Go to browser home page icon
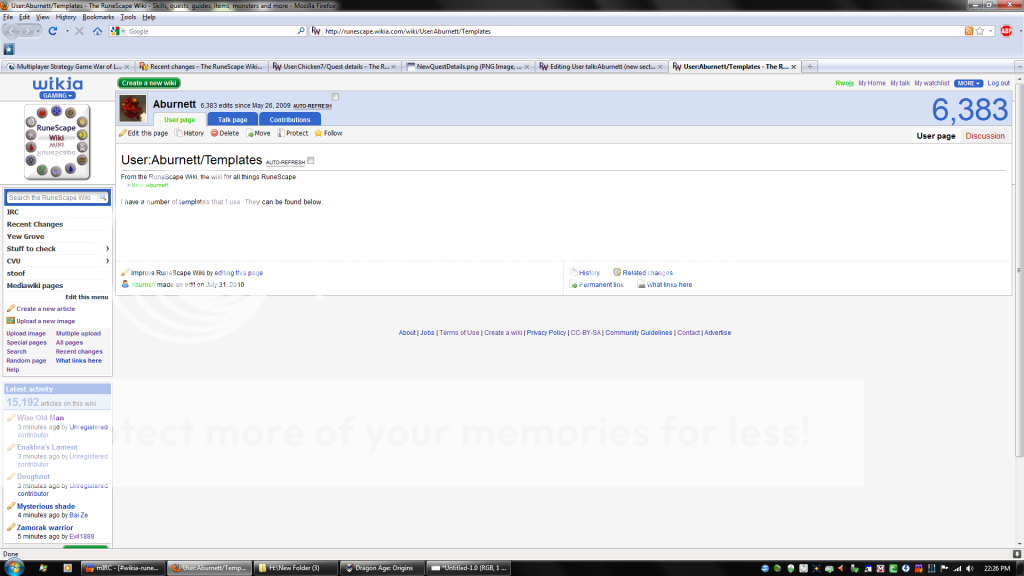 coord(97,31)
